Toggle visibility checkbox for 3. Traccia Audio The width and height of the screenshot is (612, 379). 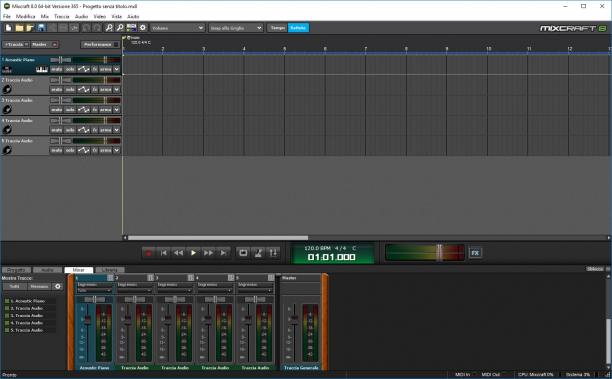click(x=7, y=315)
